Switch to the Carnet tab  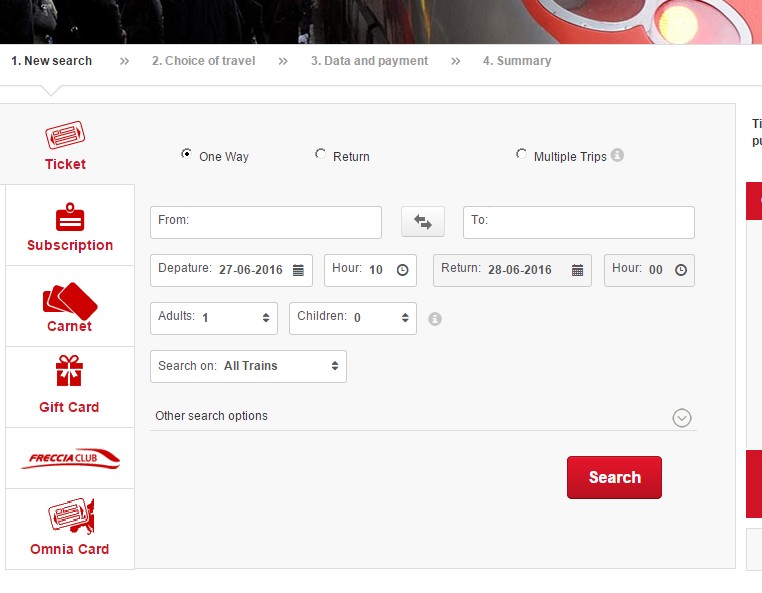pyautogui.click(x=70, y=308)
